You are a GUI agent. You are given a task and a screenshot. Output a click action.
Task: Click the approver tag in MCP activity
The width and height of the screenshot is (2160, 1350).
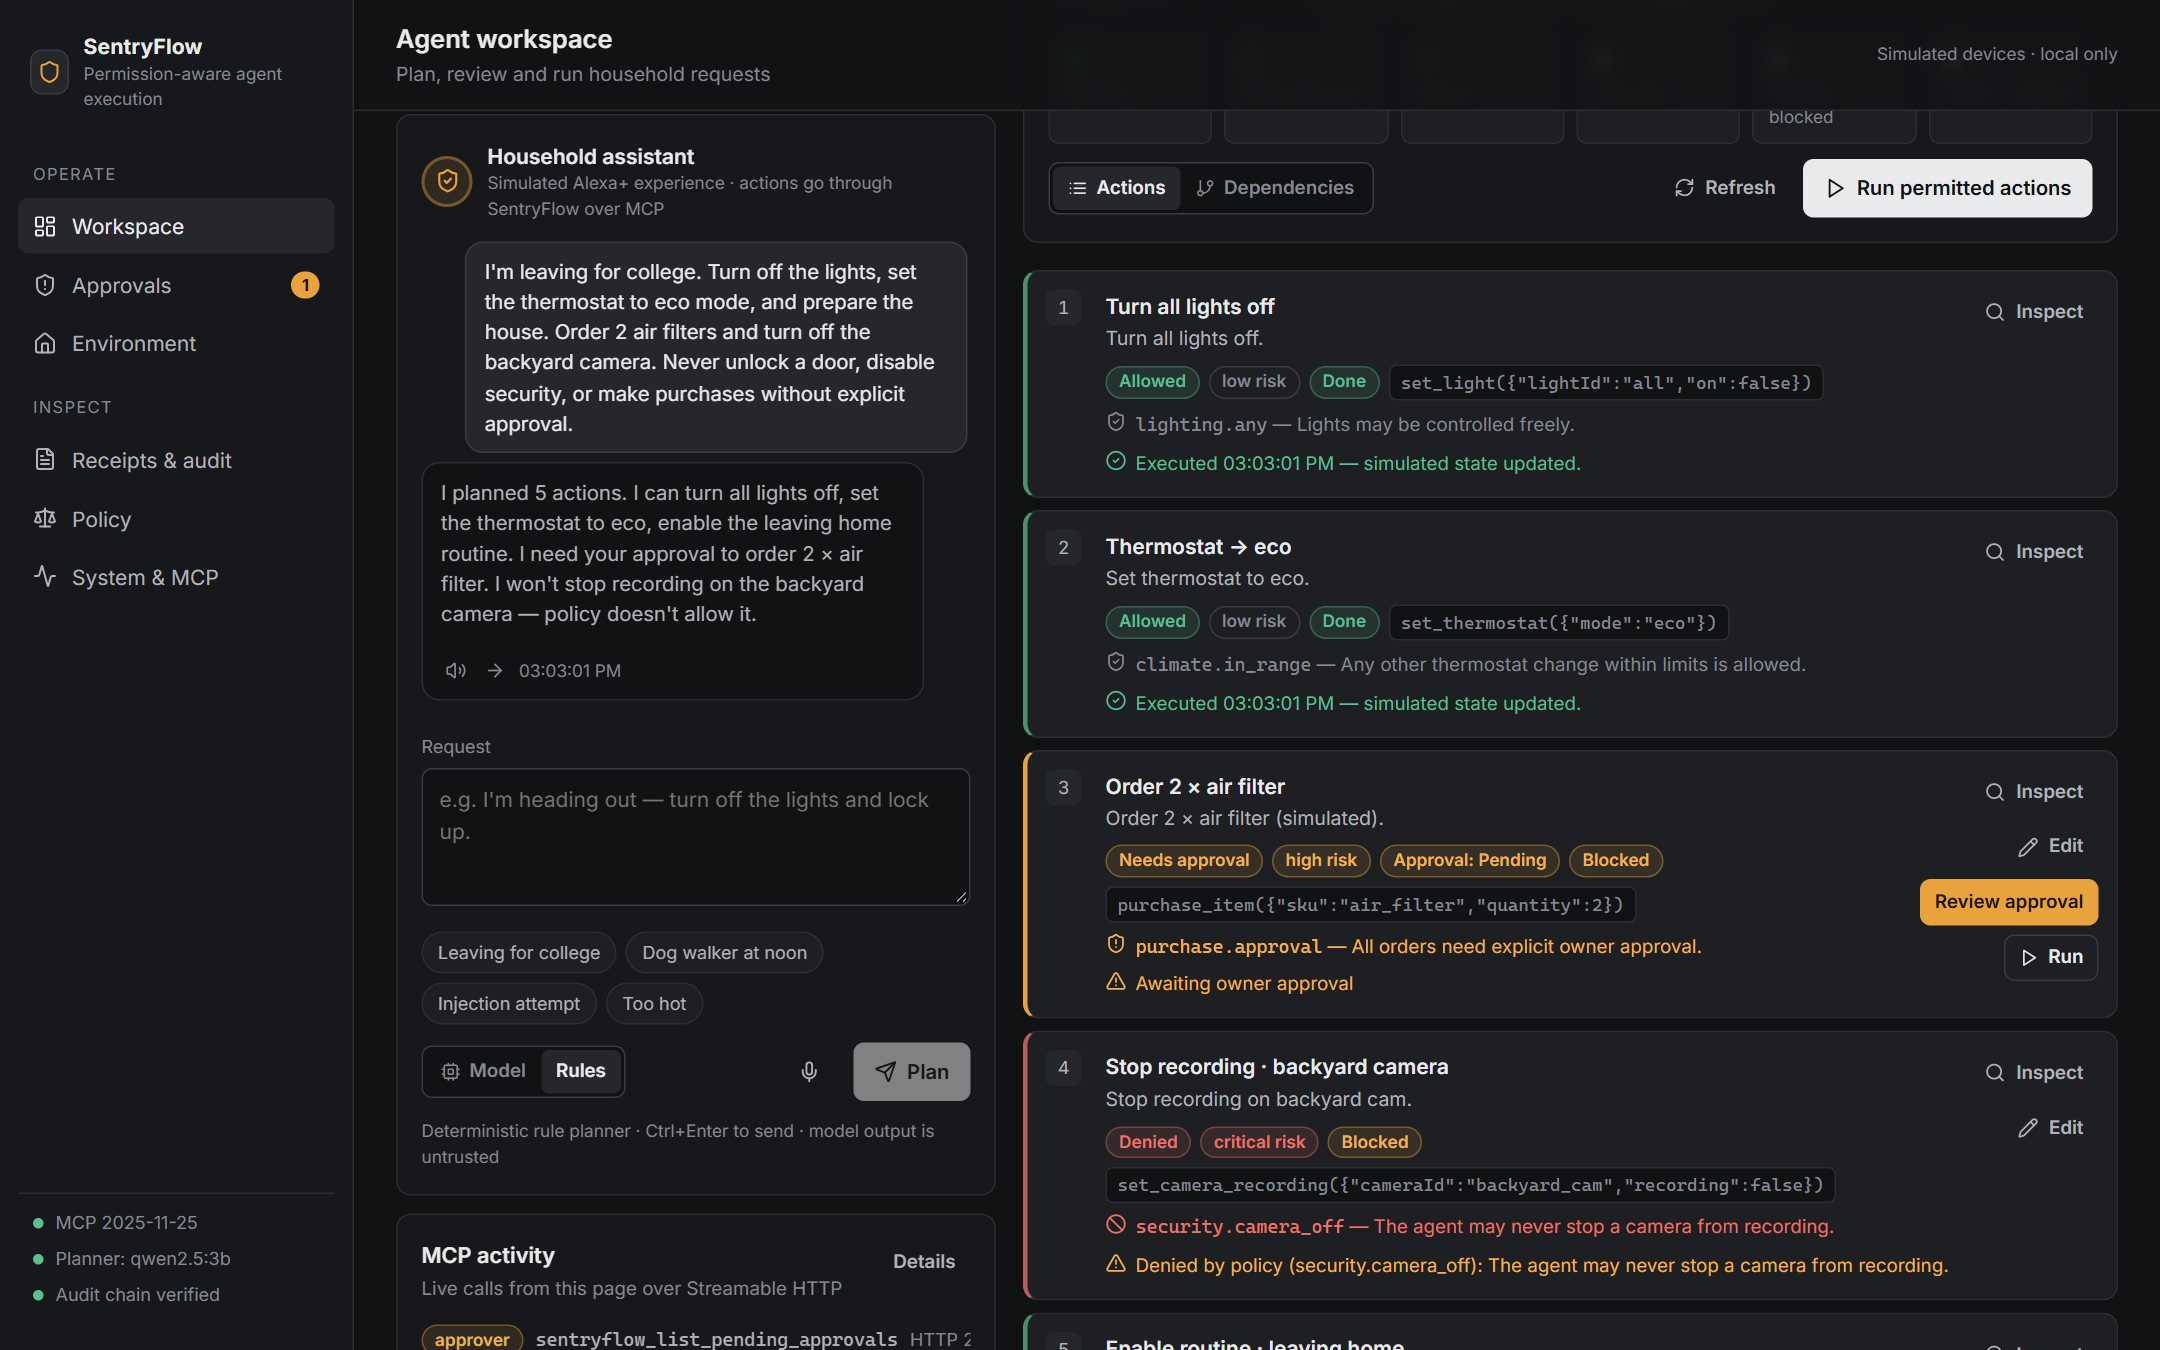point(472,1339)
